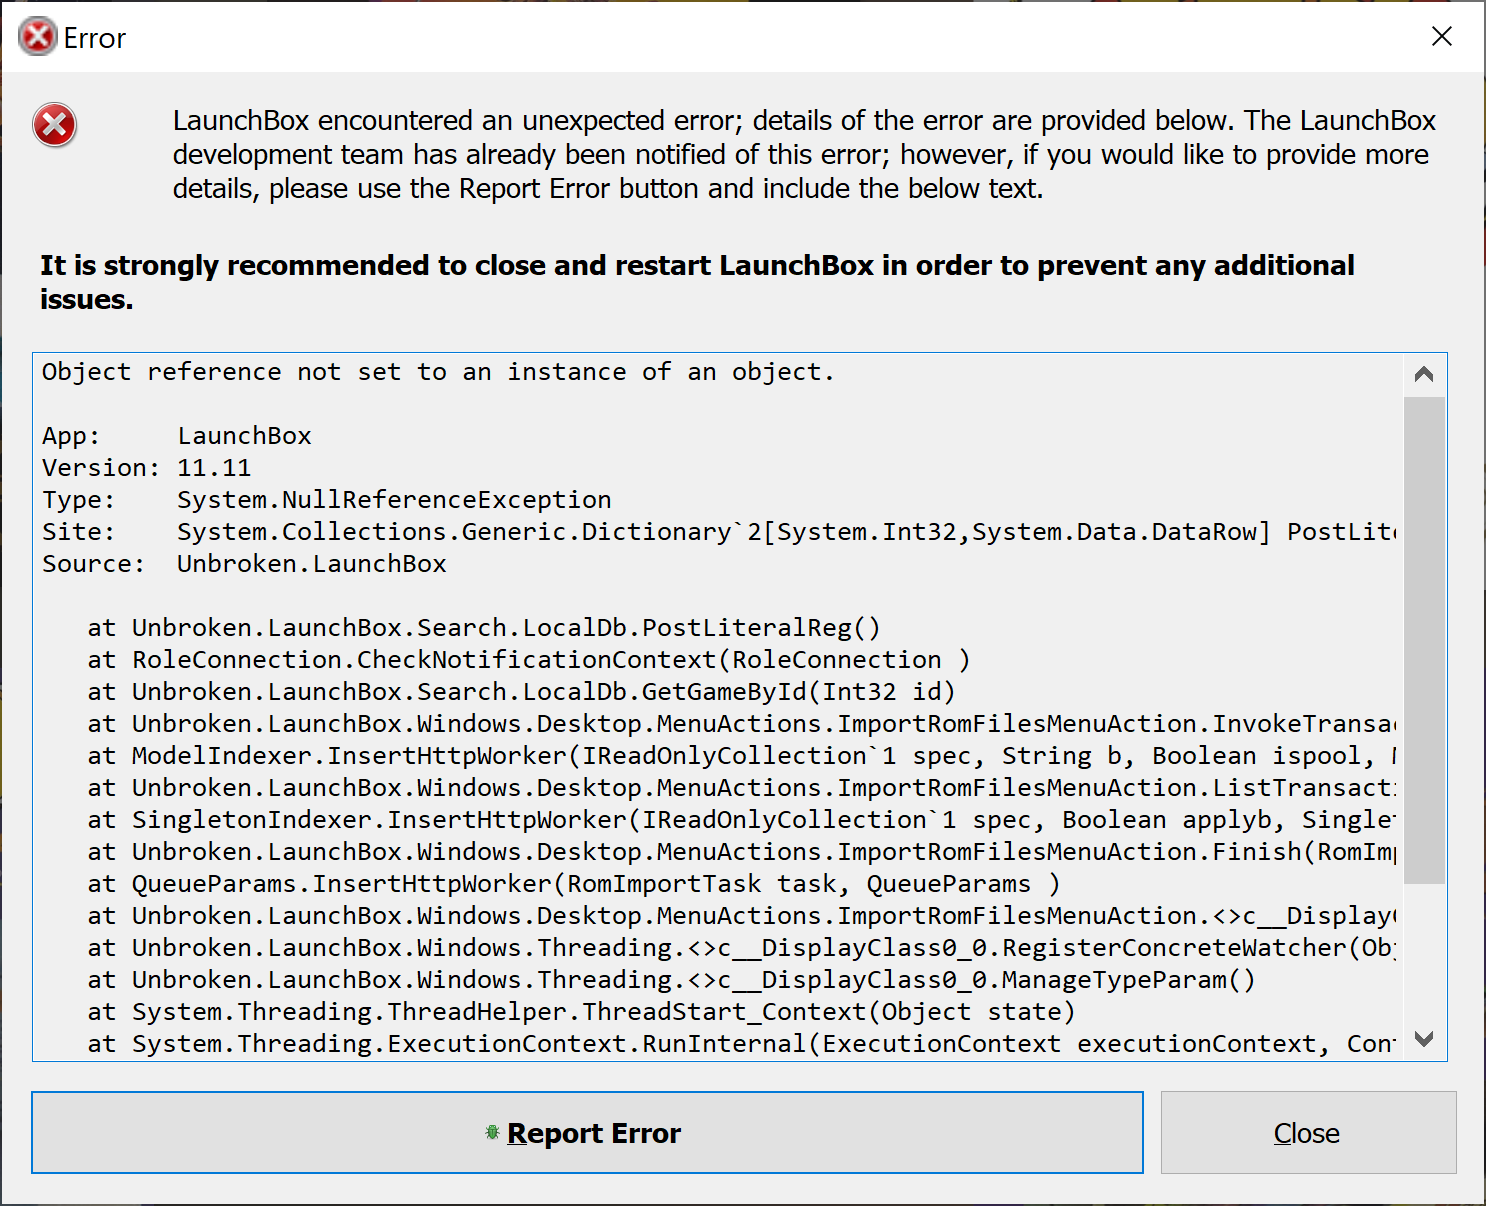Click the 'Version: 11.11' line
The image size is (1486, 1206).
pyautogui.click(x=147, y=468)
